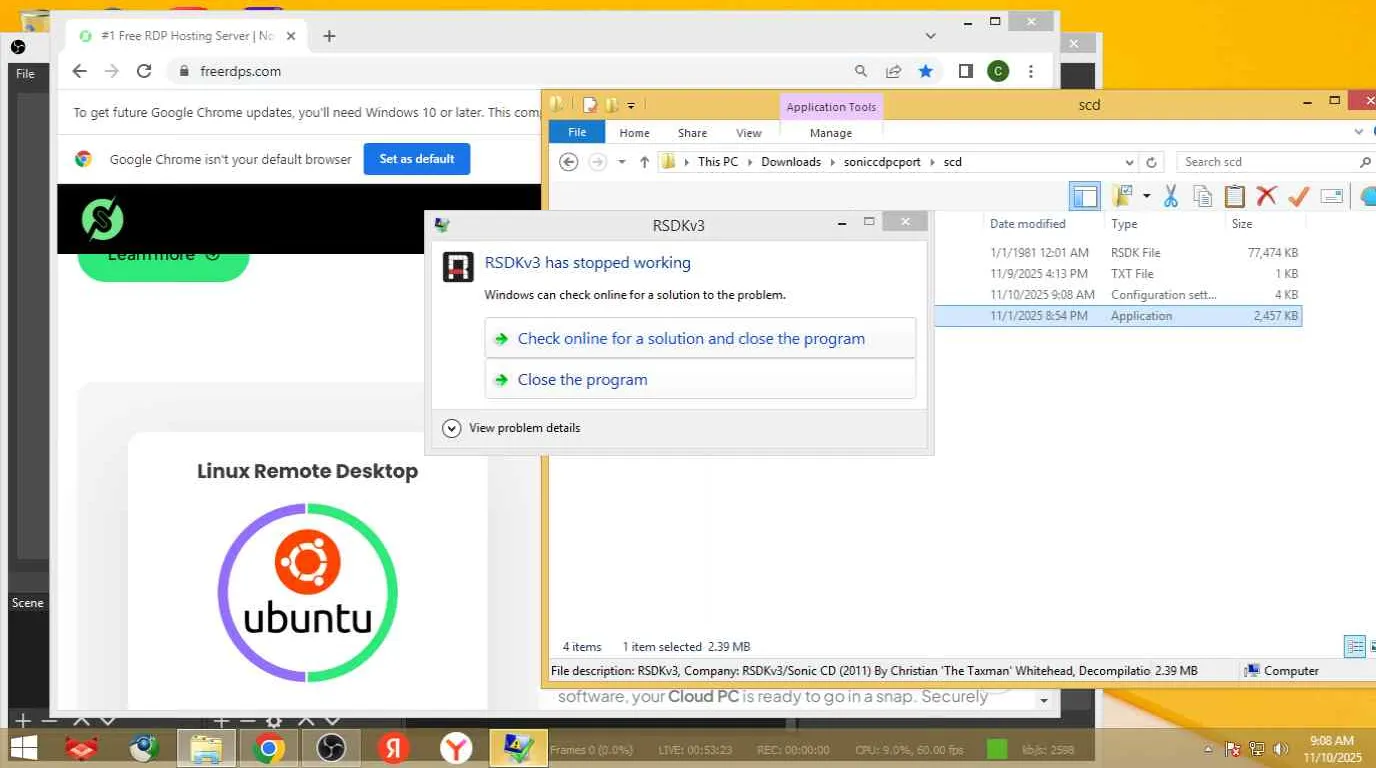Screen dimensions: 1376x768
Task: Click Close the program in RSDKv3 dialog
Action: [700, 379]
